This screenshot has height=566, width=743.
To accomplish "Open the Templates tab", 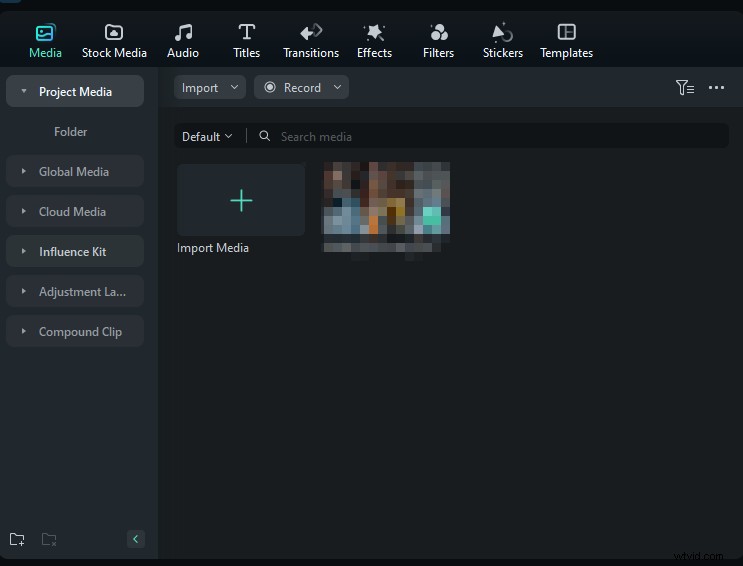I will pos(566,41).
